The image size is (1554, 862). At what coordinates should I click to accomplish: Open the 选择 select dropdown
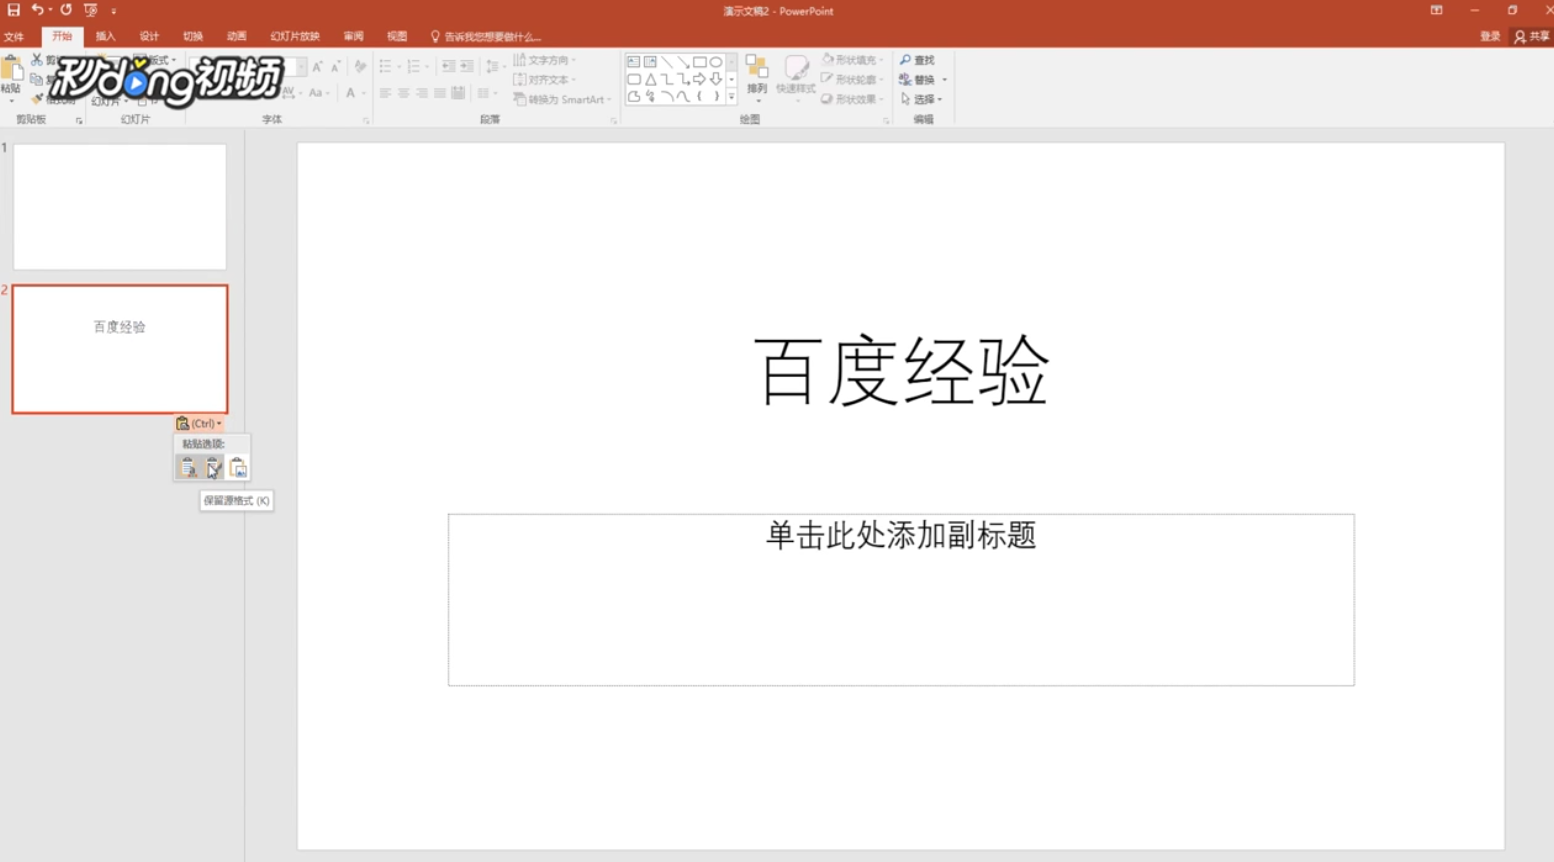pyautogui.click(x=921, y=99)
